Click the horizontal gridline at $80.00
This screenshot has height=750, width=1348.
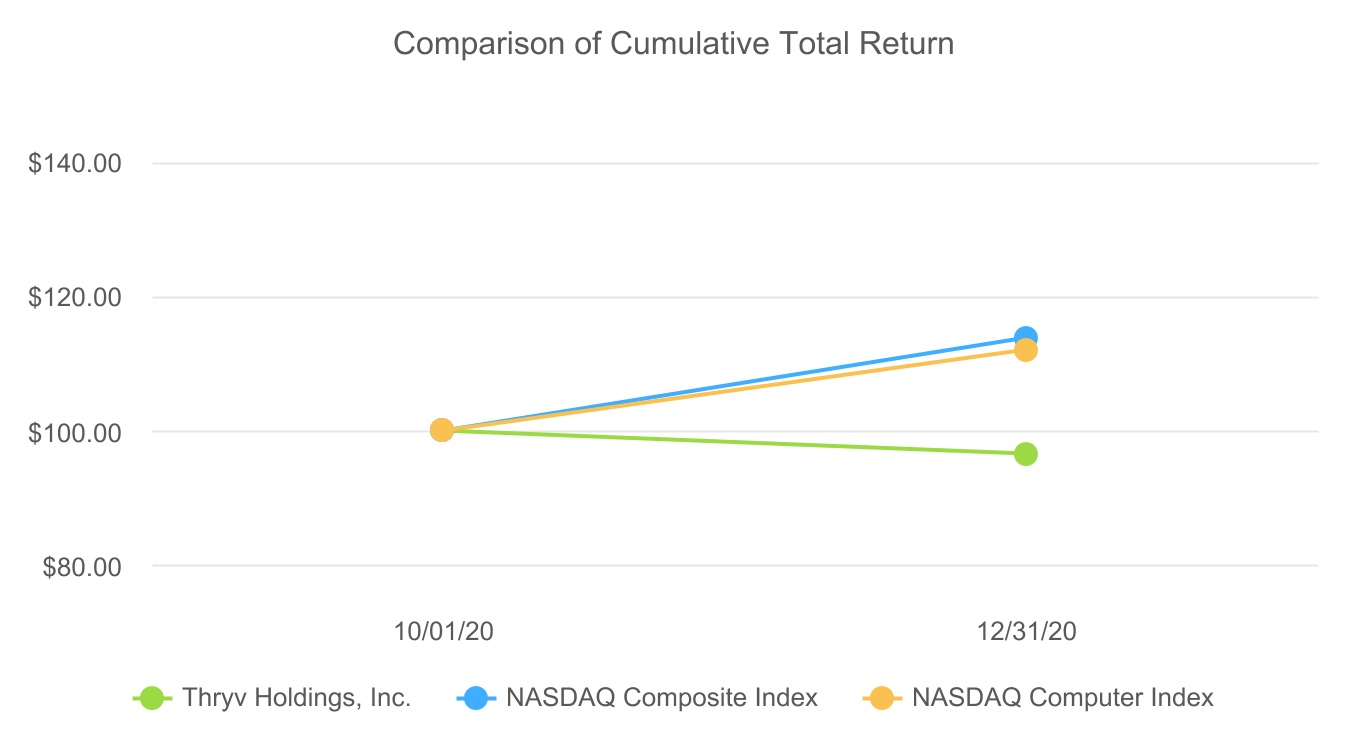tap(700, 566)
